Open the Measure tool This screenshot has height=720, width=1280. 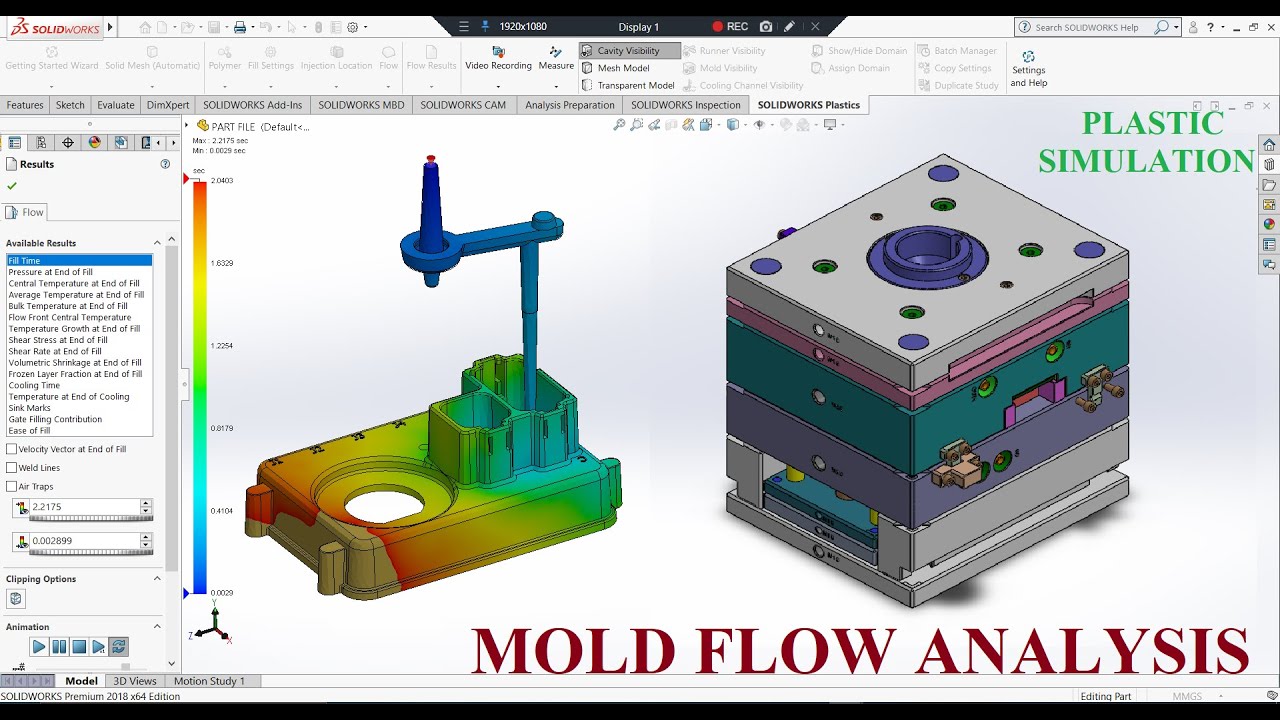[x=556, y=58]
